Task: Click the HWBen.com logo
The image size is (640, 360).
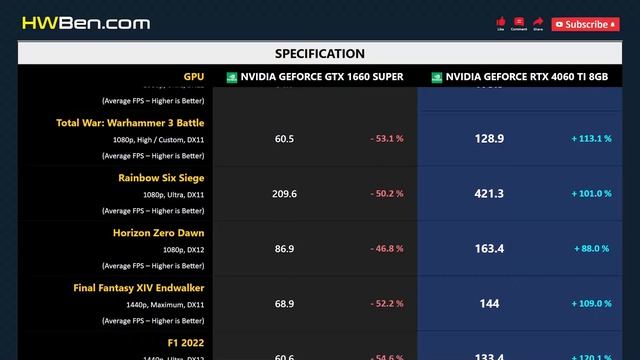Action: [86, 23]
